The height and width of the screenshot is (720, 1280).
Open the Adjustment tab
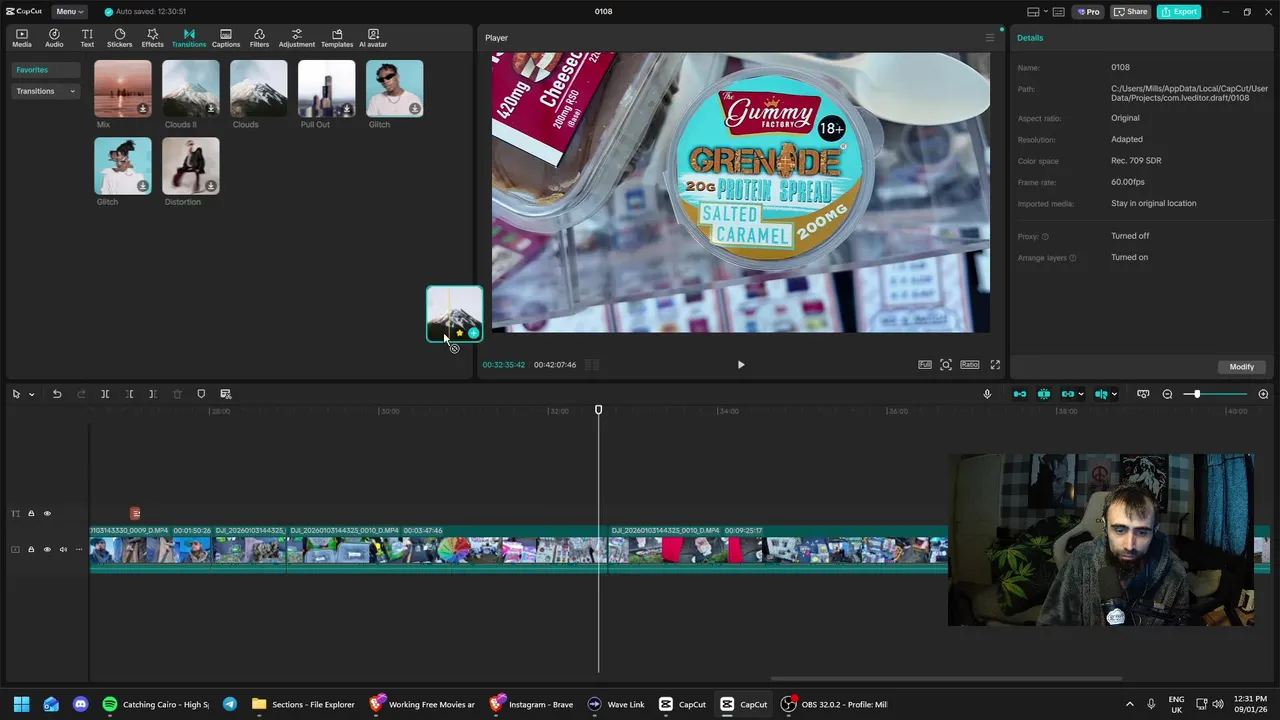click(x=296, y=38)
